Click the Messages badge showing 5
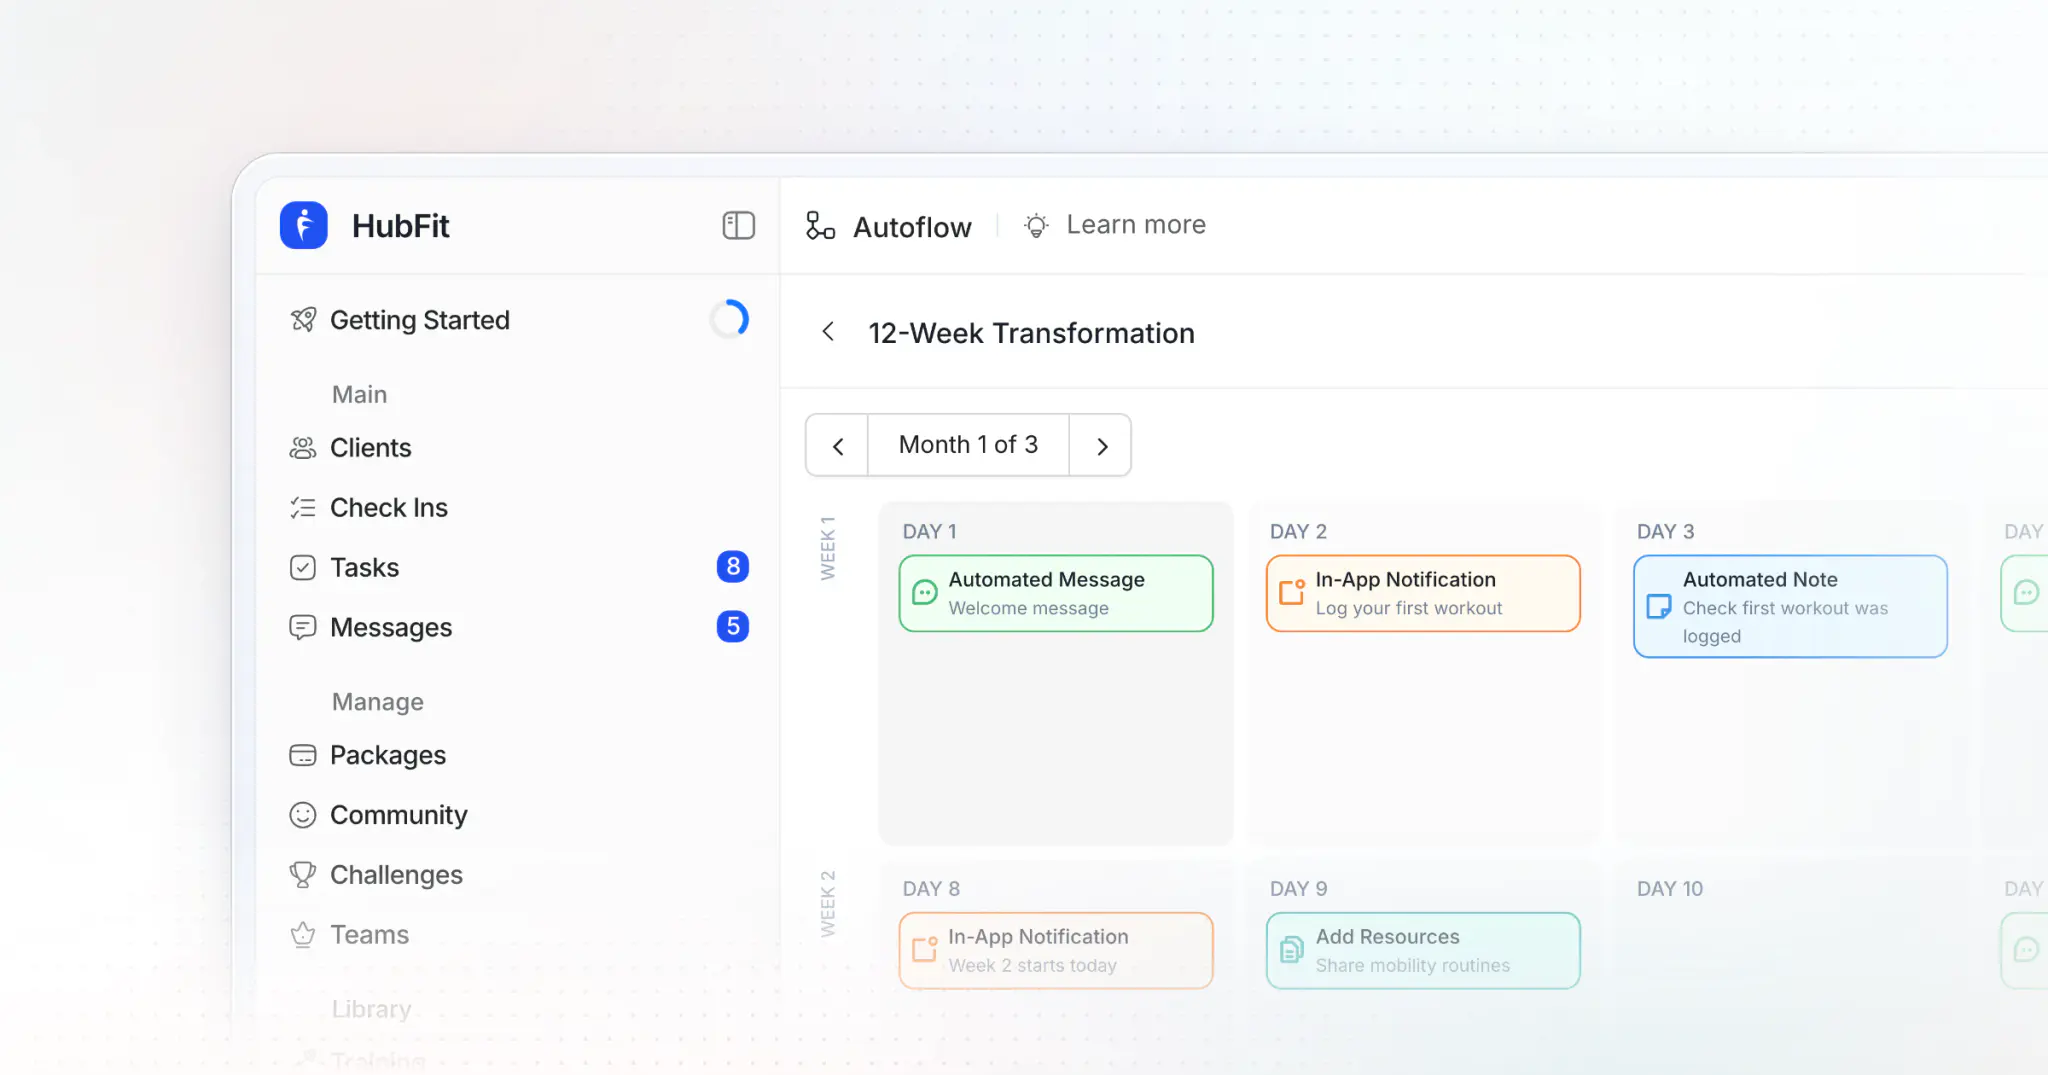 pos(733,627)
